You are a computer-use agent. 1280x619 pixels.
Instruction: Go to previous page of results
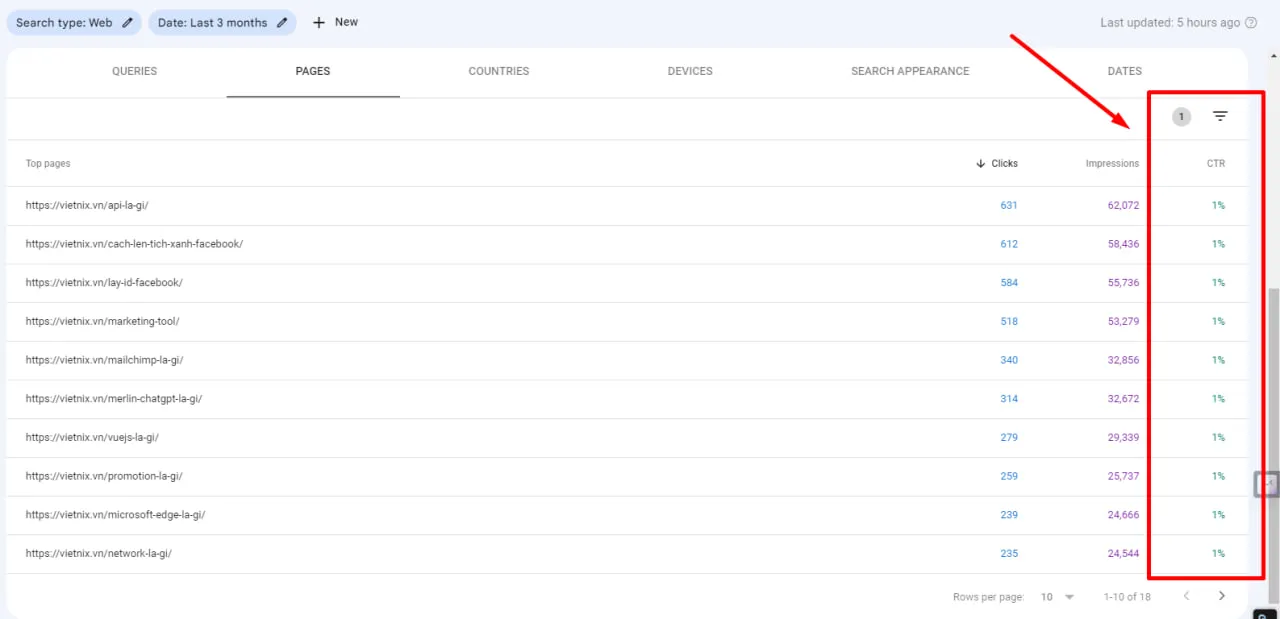pos(1187,596)
